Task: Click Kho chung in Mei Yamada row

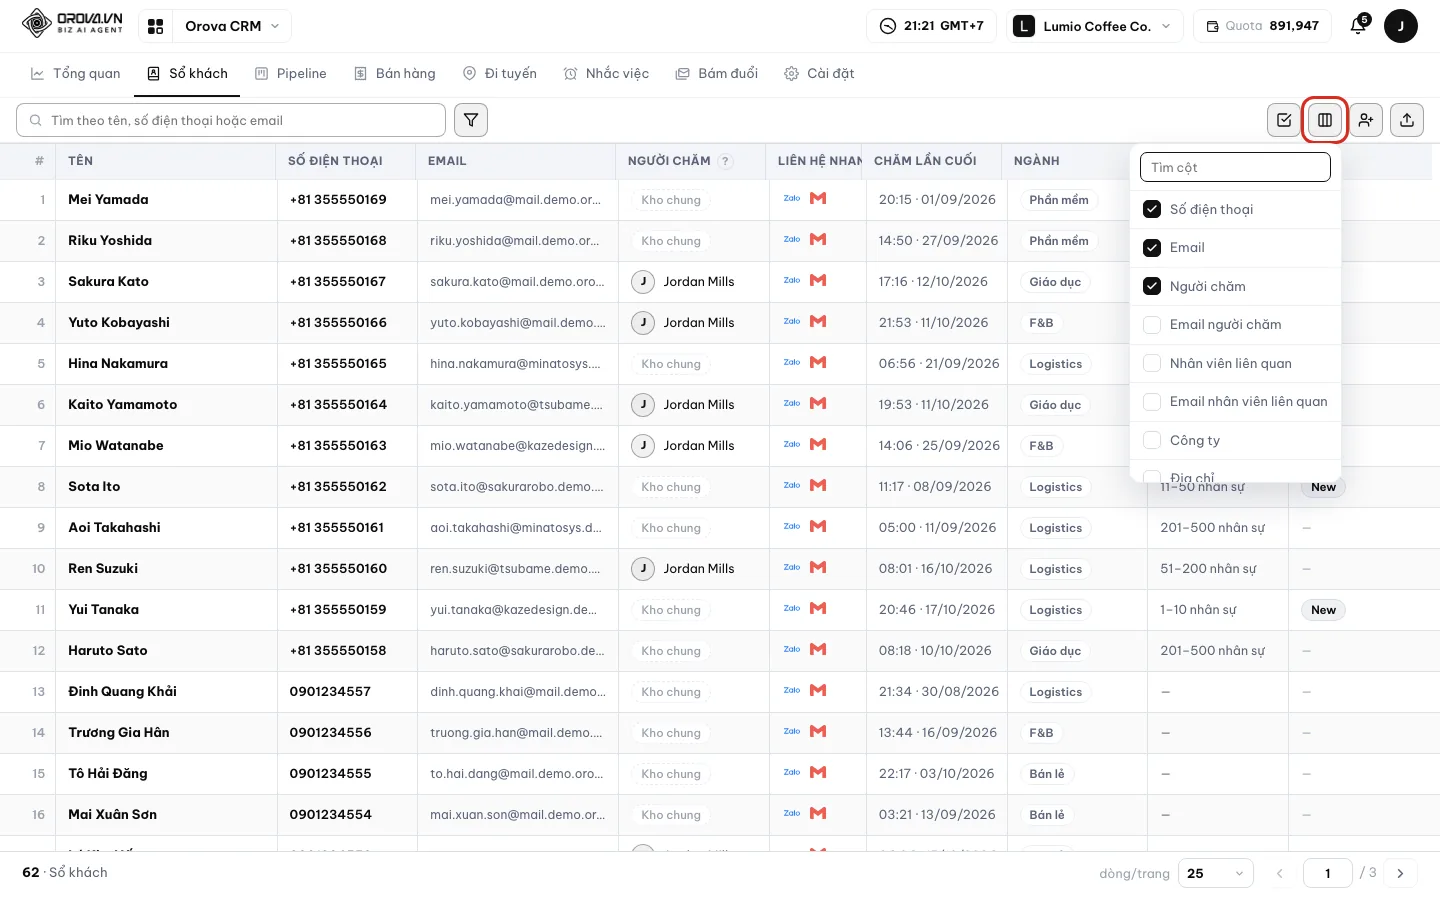Action: (x=671, y=200)
